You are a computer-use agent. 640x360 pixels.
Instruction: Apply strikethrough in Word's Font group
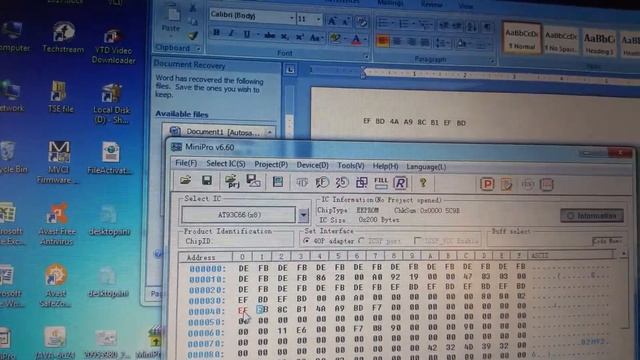pyautogui.click(x=269, y=36)
